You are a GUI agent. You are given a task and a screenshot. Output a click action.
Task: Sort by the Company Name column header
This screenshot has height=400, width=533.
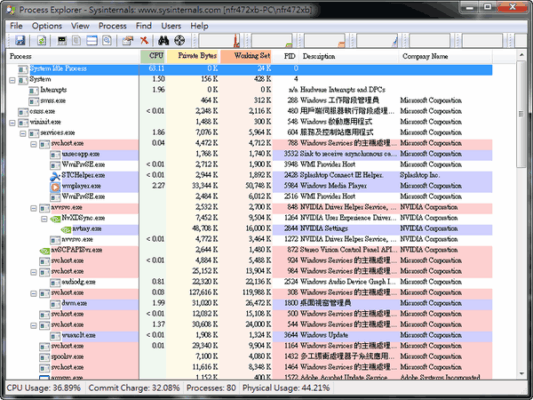445,56
